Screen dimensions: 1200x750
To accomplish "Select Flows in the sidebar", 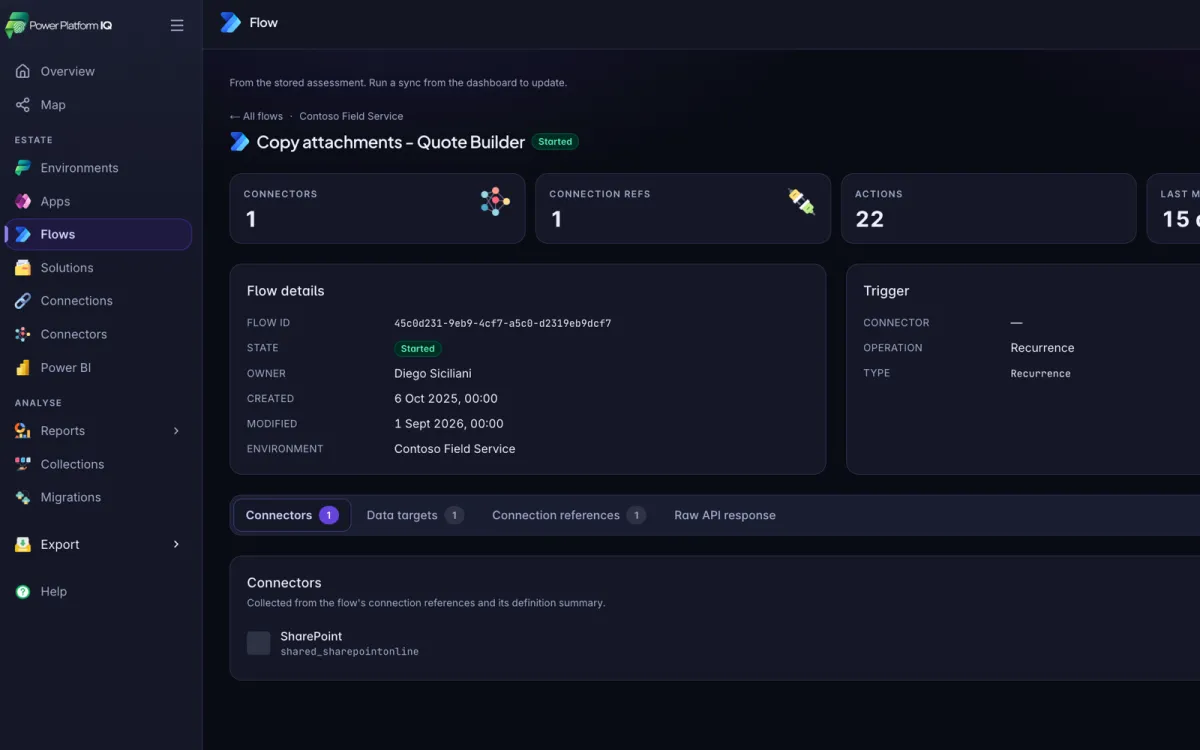I will pyautogui.click(x=98, y=234).
